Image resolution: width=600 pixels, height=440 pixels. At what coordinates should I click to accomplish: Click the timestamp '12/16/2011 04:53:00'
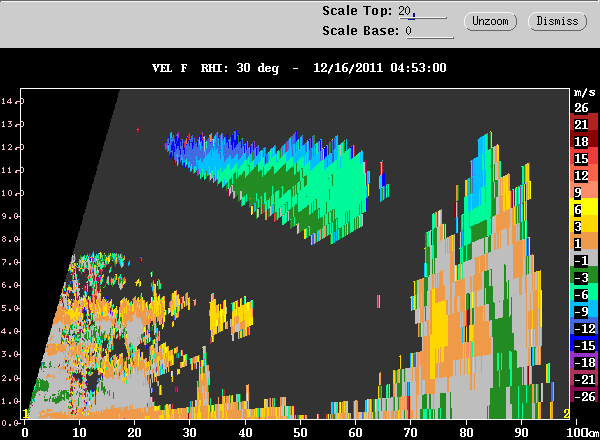click(x=380, y=68)
